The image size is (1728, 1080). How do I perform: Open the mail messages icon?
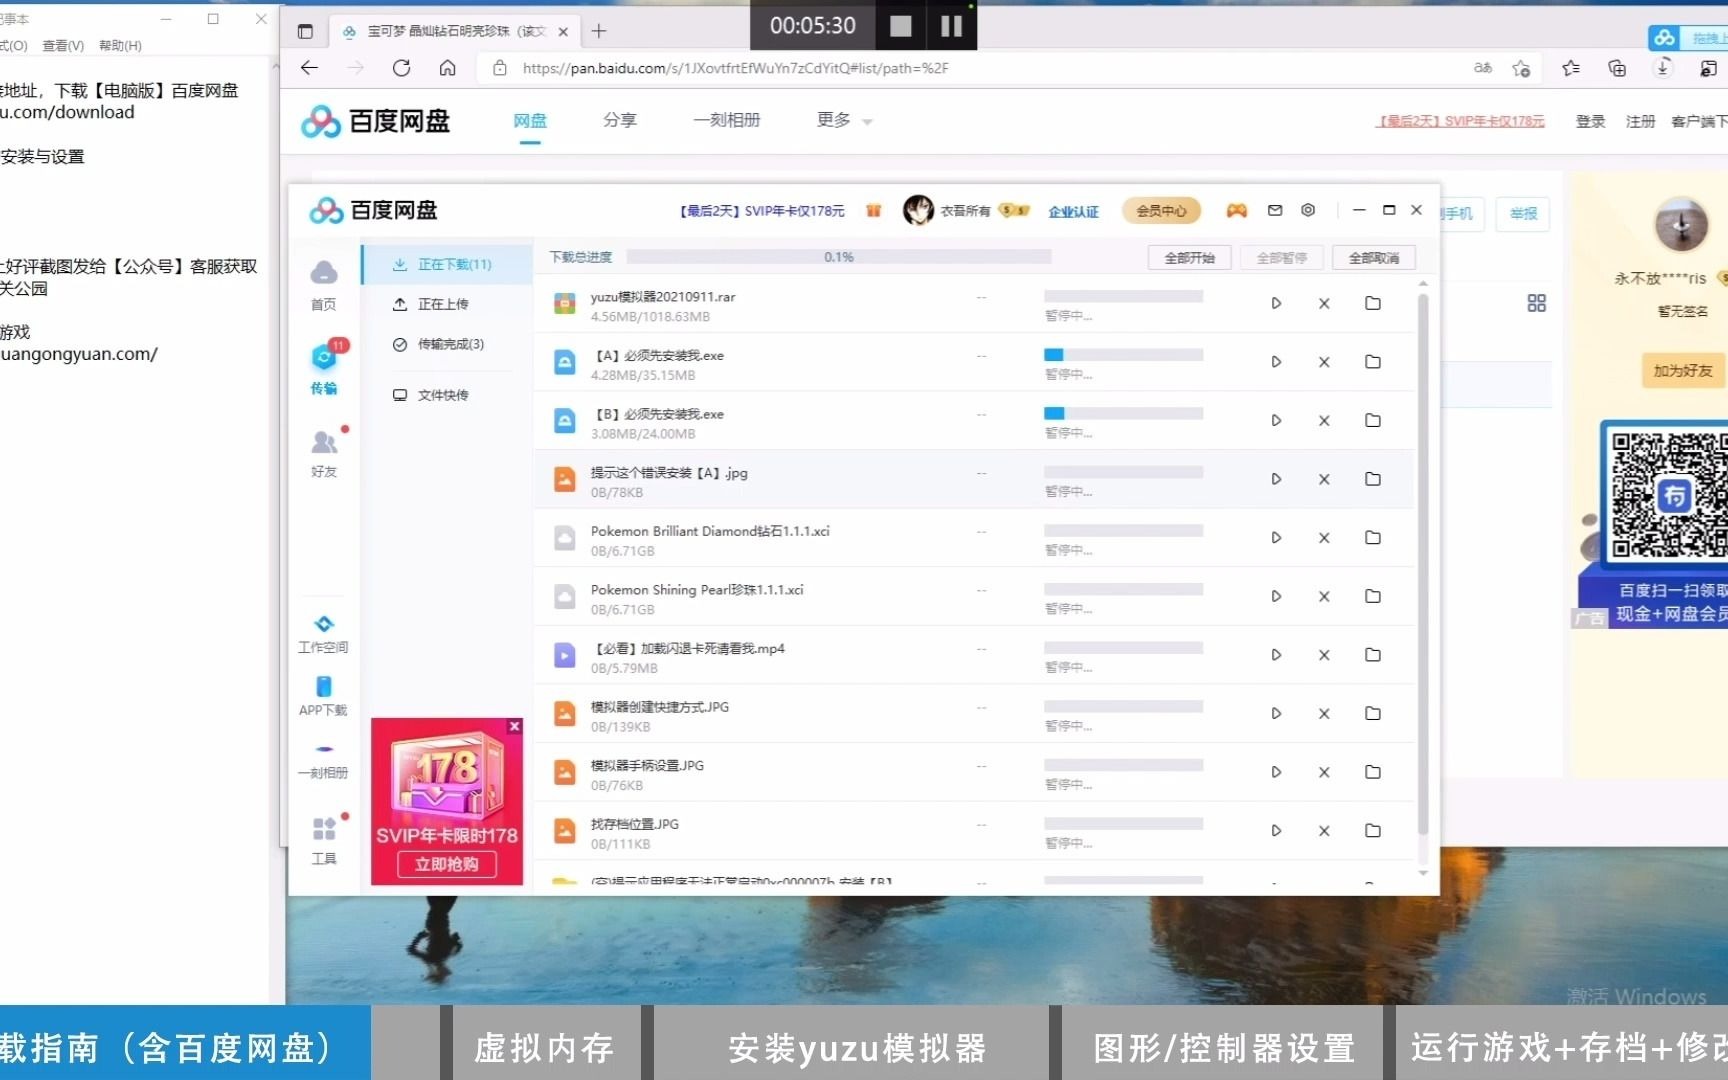pyautogui.click(x=1275, y=210)
